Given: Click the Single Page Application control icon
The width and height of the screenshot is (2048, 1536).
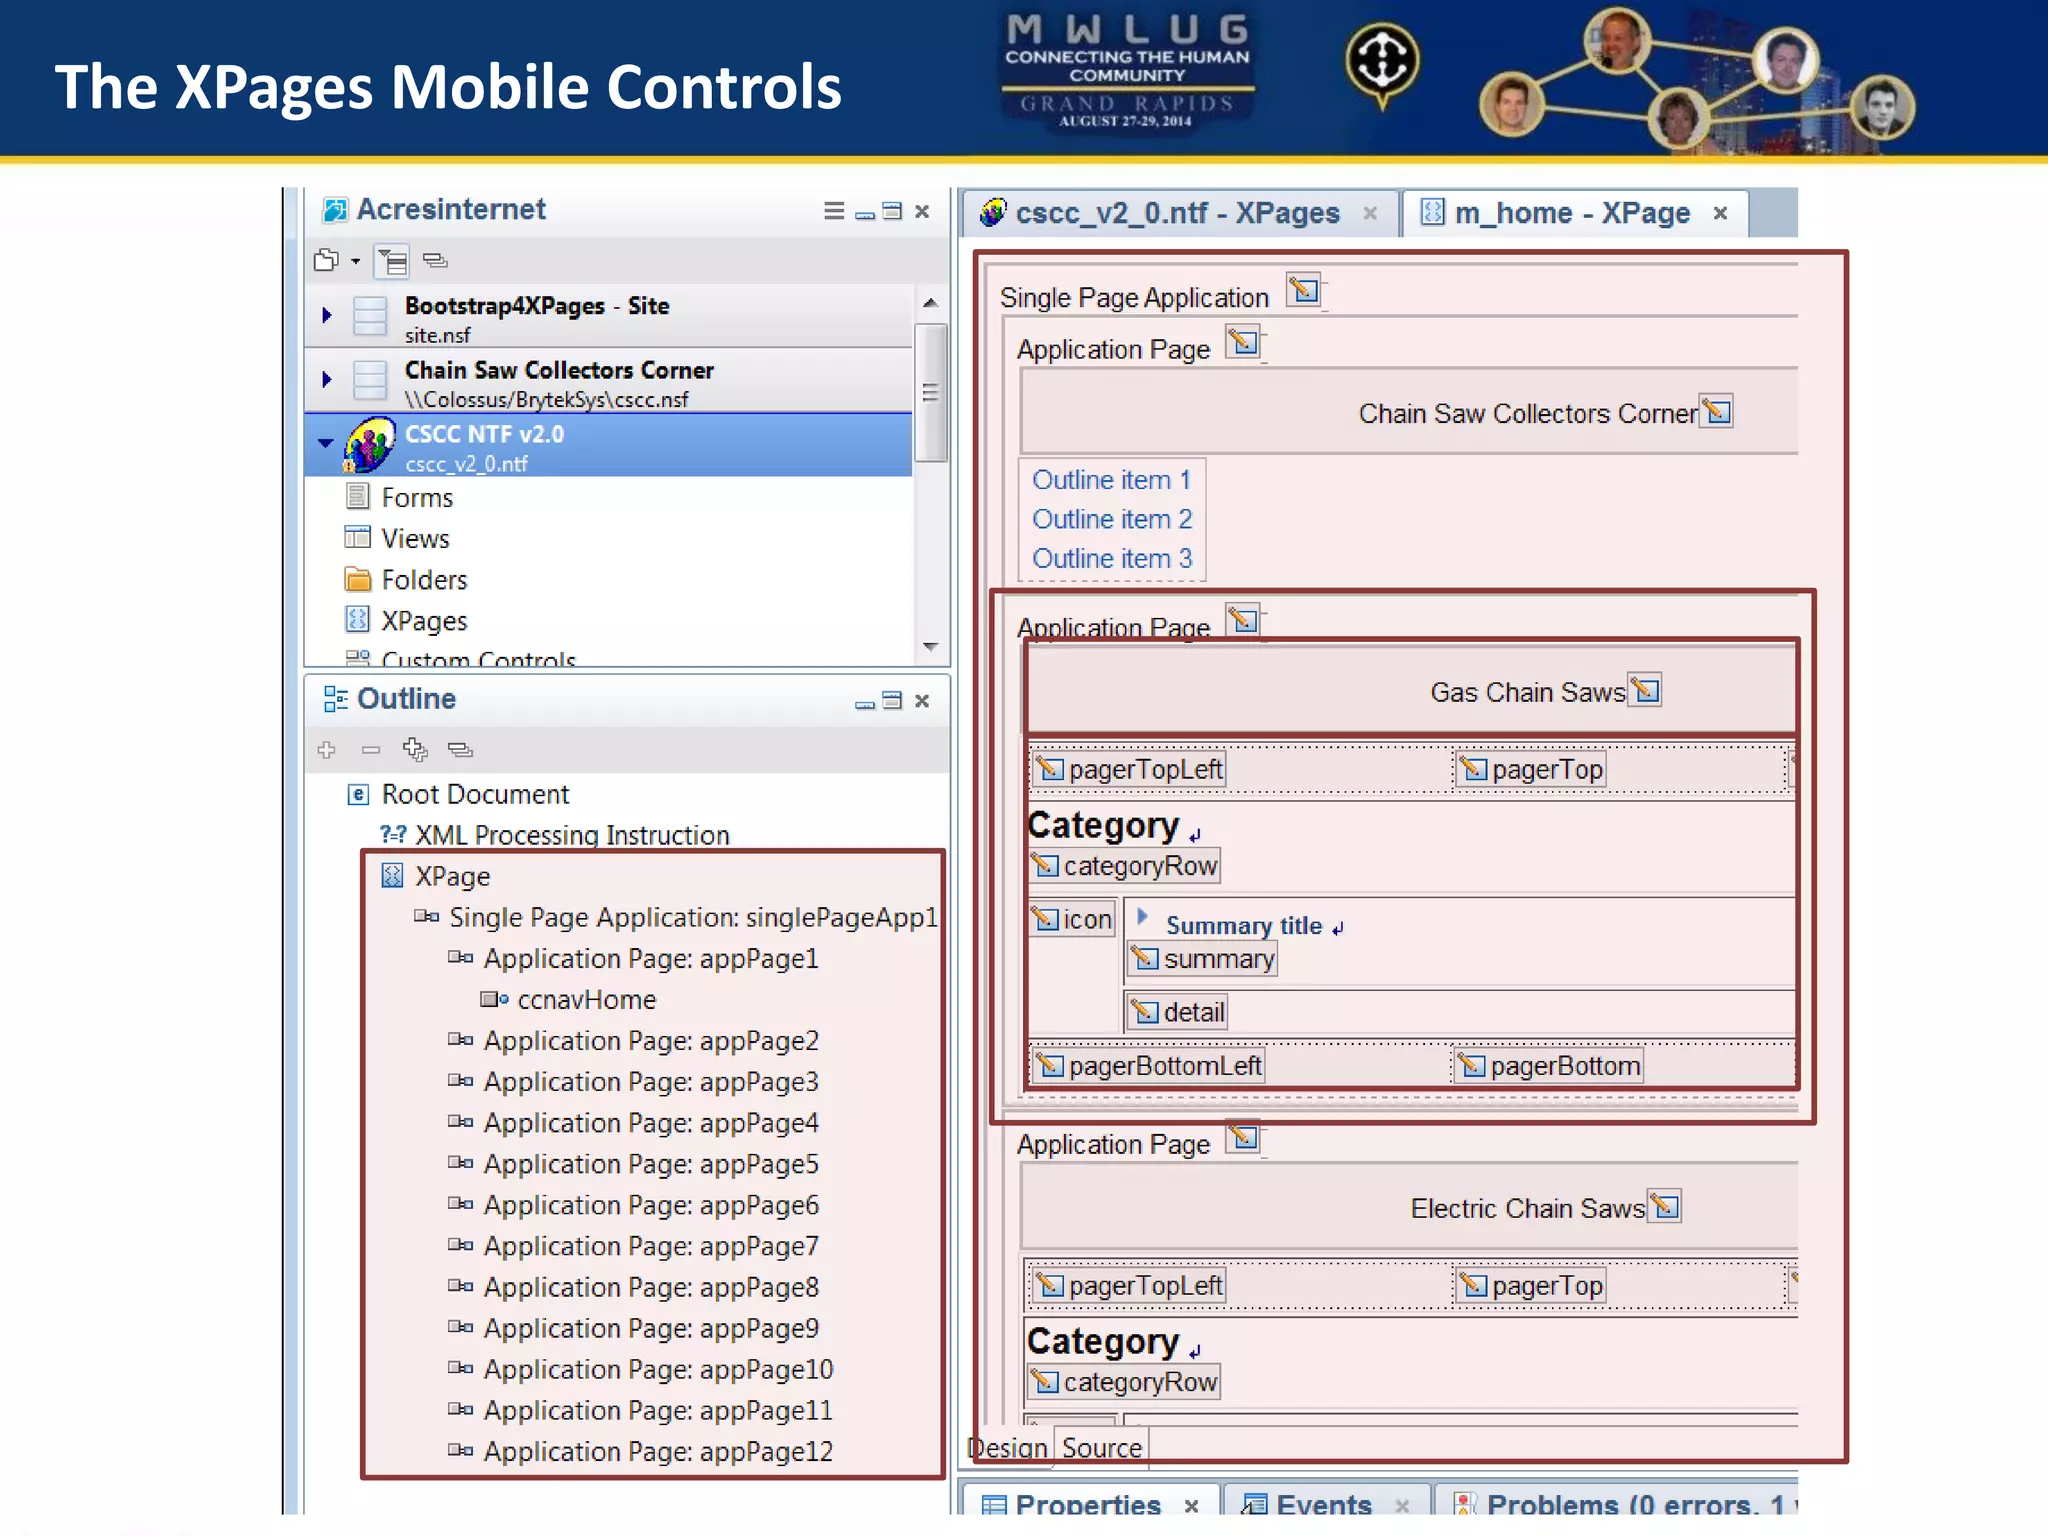Looking at the screenshot, I should tap(1304, 290).
